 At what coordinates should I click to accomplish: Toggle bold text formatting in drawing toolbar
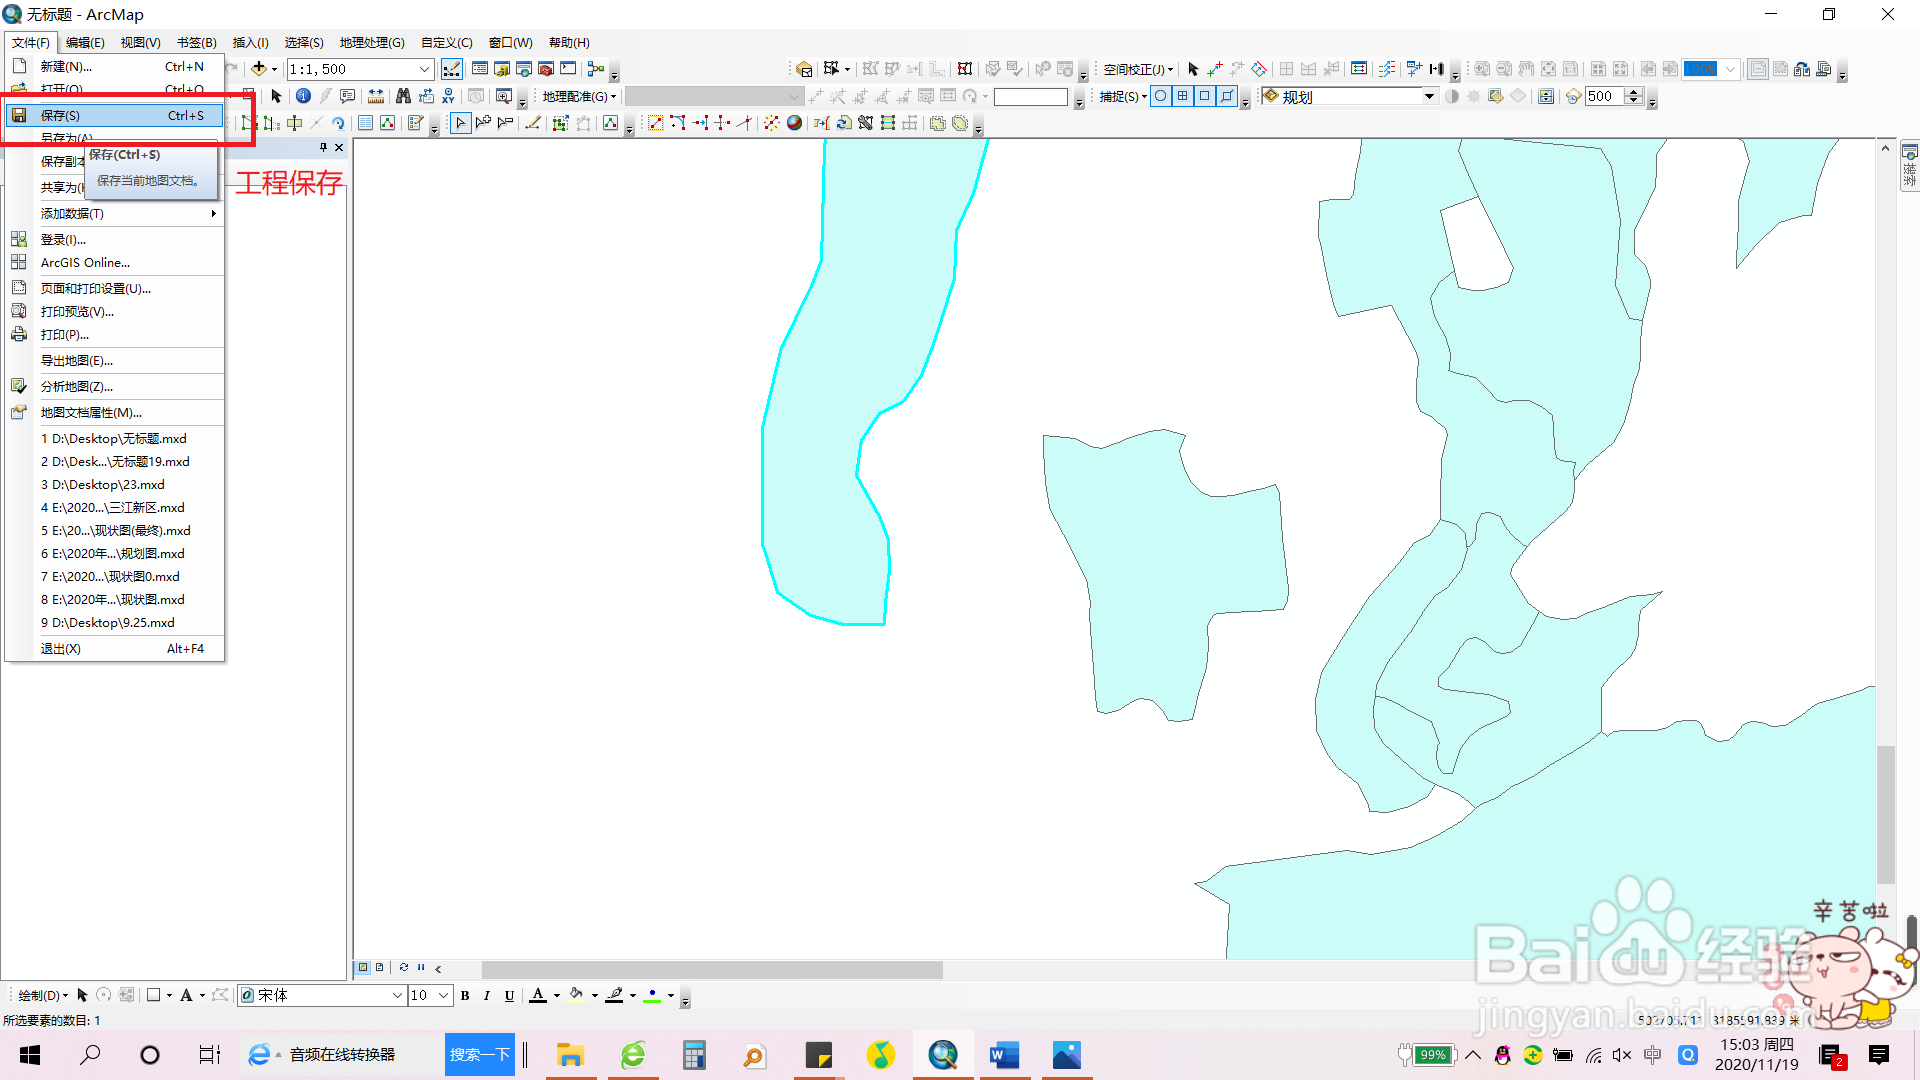coord(464,995)
